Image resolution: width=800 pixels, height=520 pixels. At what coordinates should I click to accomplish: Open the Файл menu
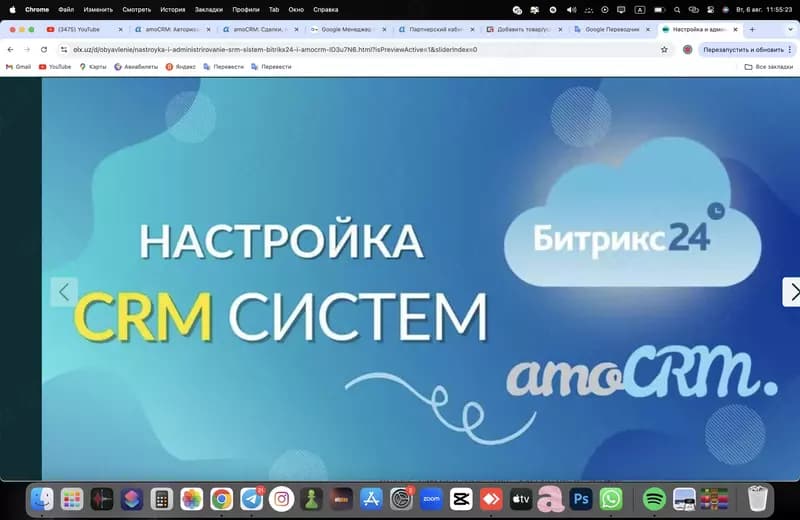click(66, 10)
